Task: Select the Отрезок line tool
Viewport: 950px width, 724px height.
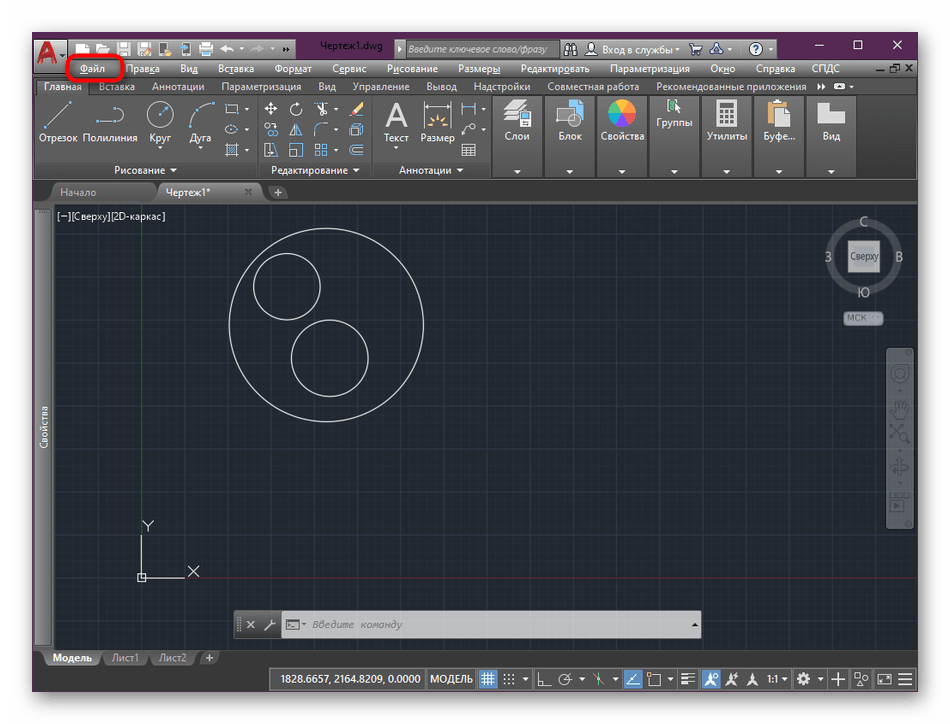Action: 58,122
